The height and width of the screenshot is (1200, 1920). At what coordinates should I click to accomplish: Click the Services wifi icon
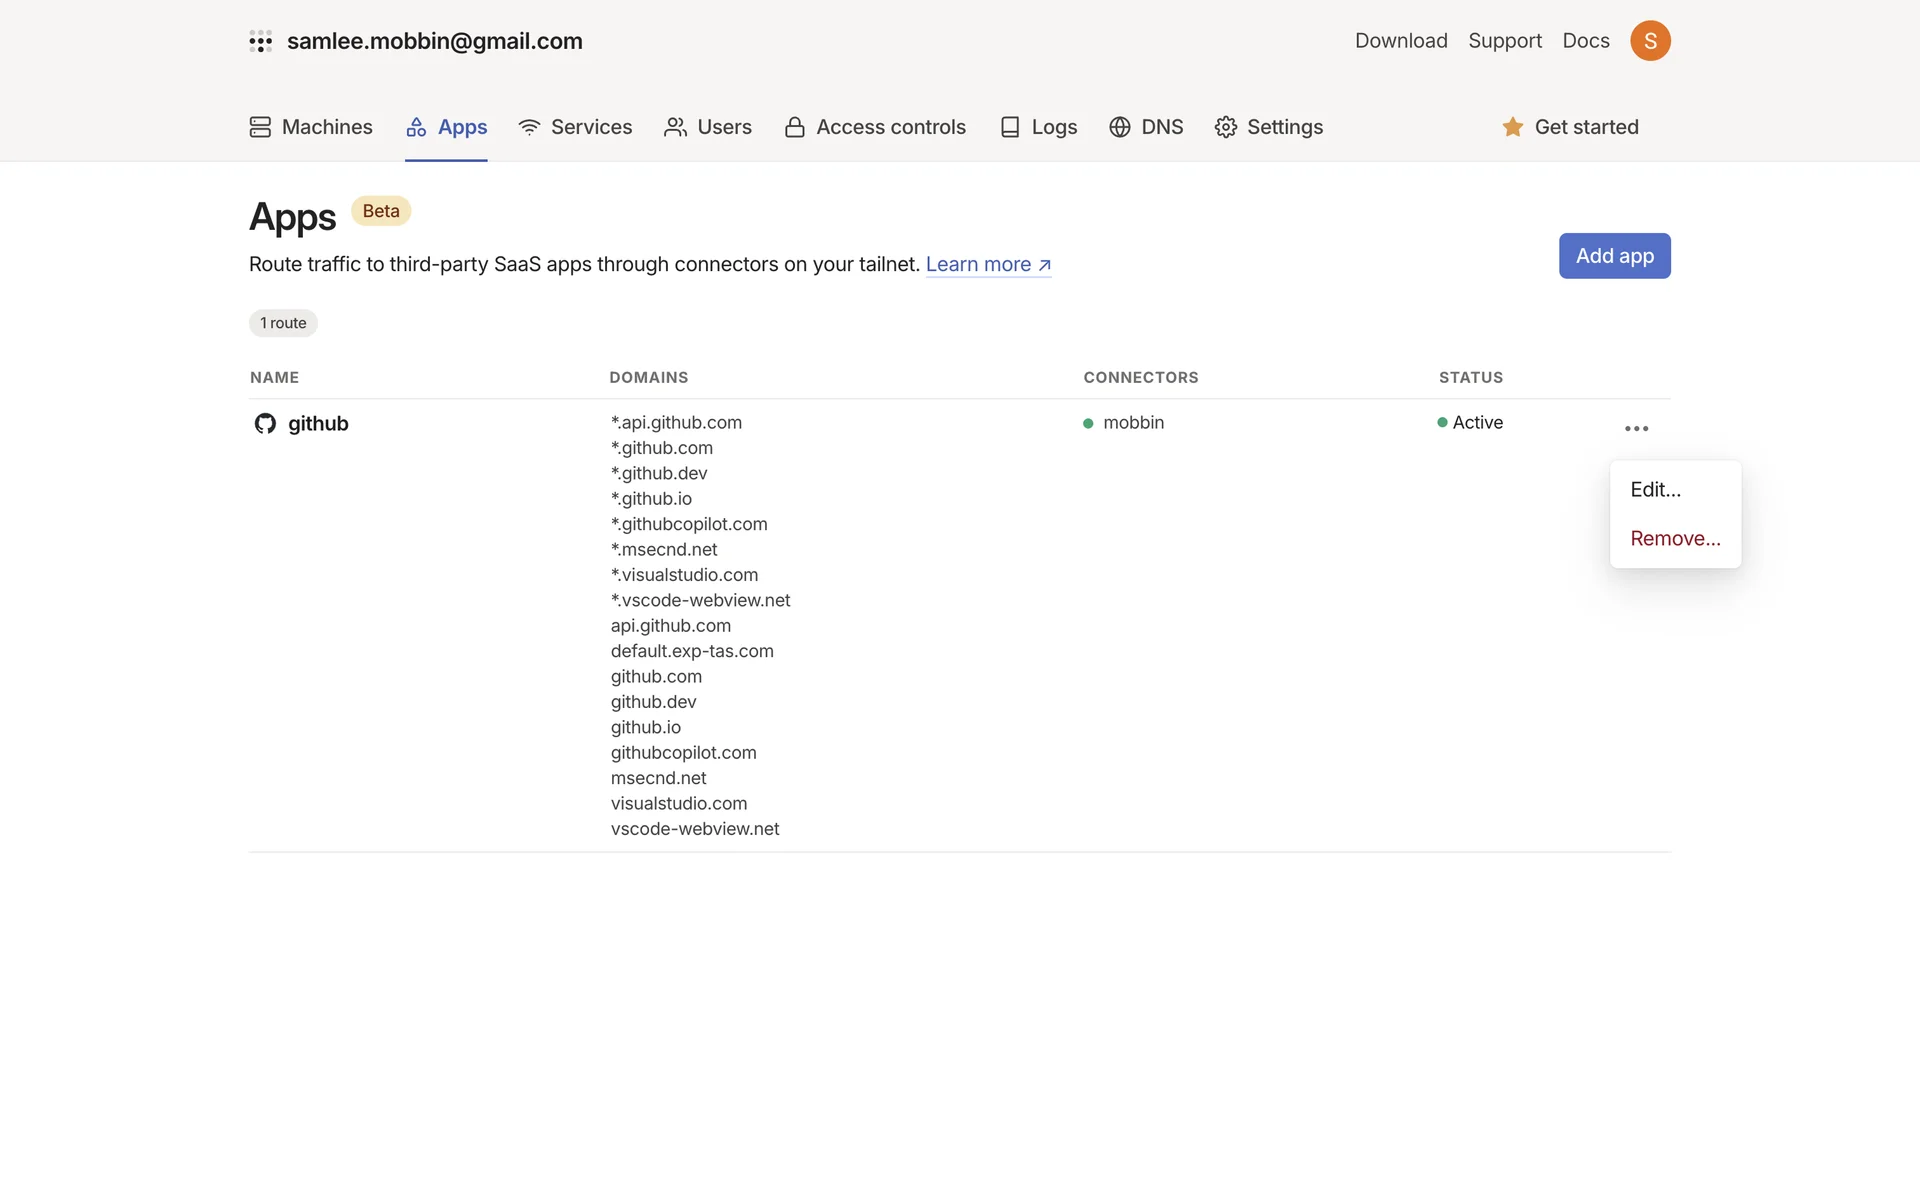pos(529,127)
